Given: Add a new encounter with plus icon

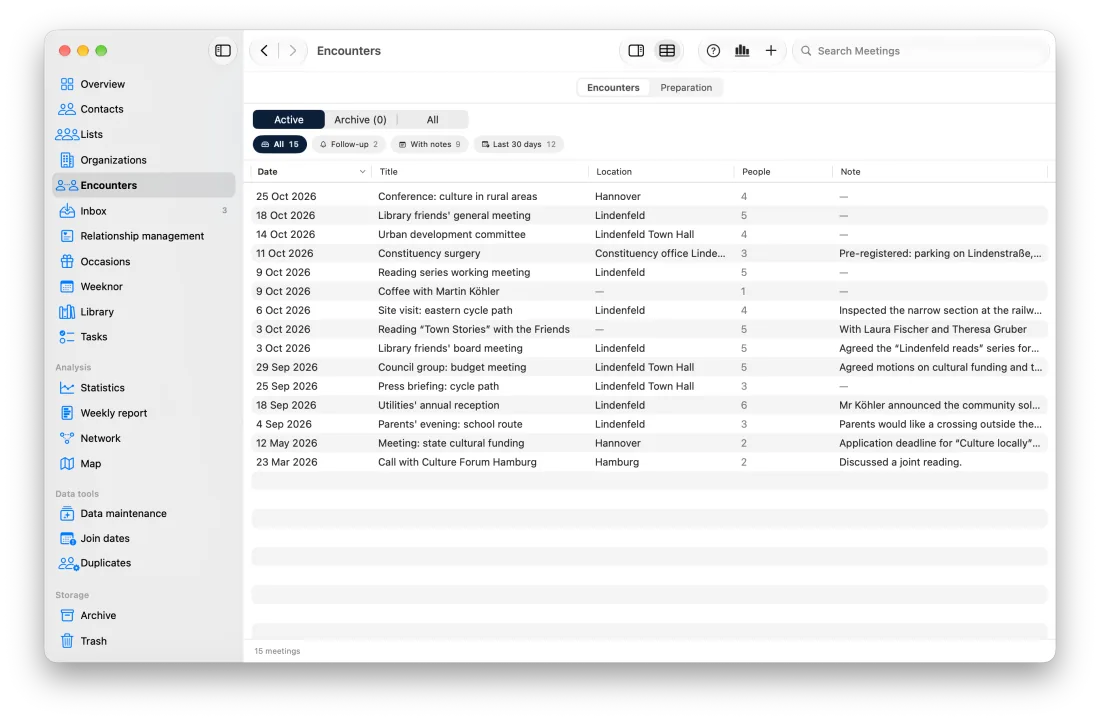Looking at the screenshot, I should [771, 50].
